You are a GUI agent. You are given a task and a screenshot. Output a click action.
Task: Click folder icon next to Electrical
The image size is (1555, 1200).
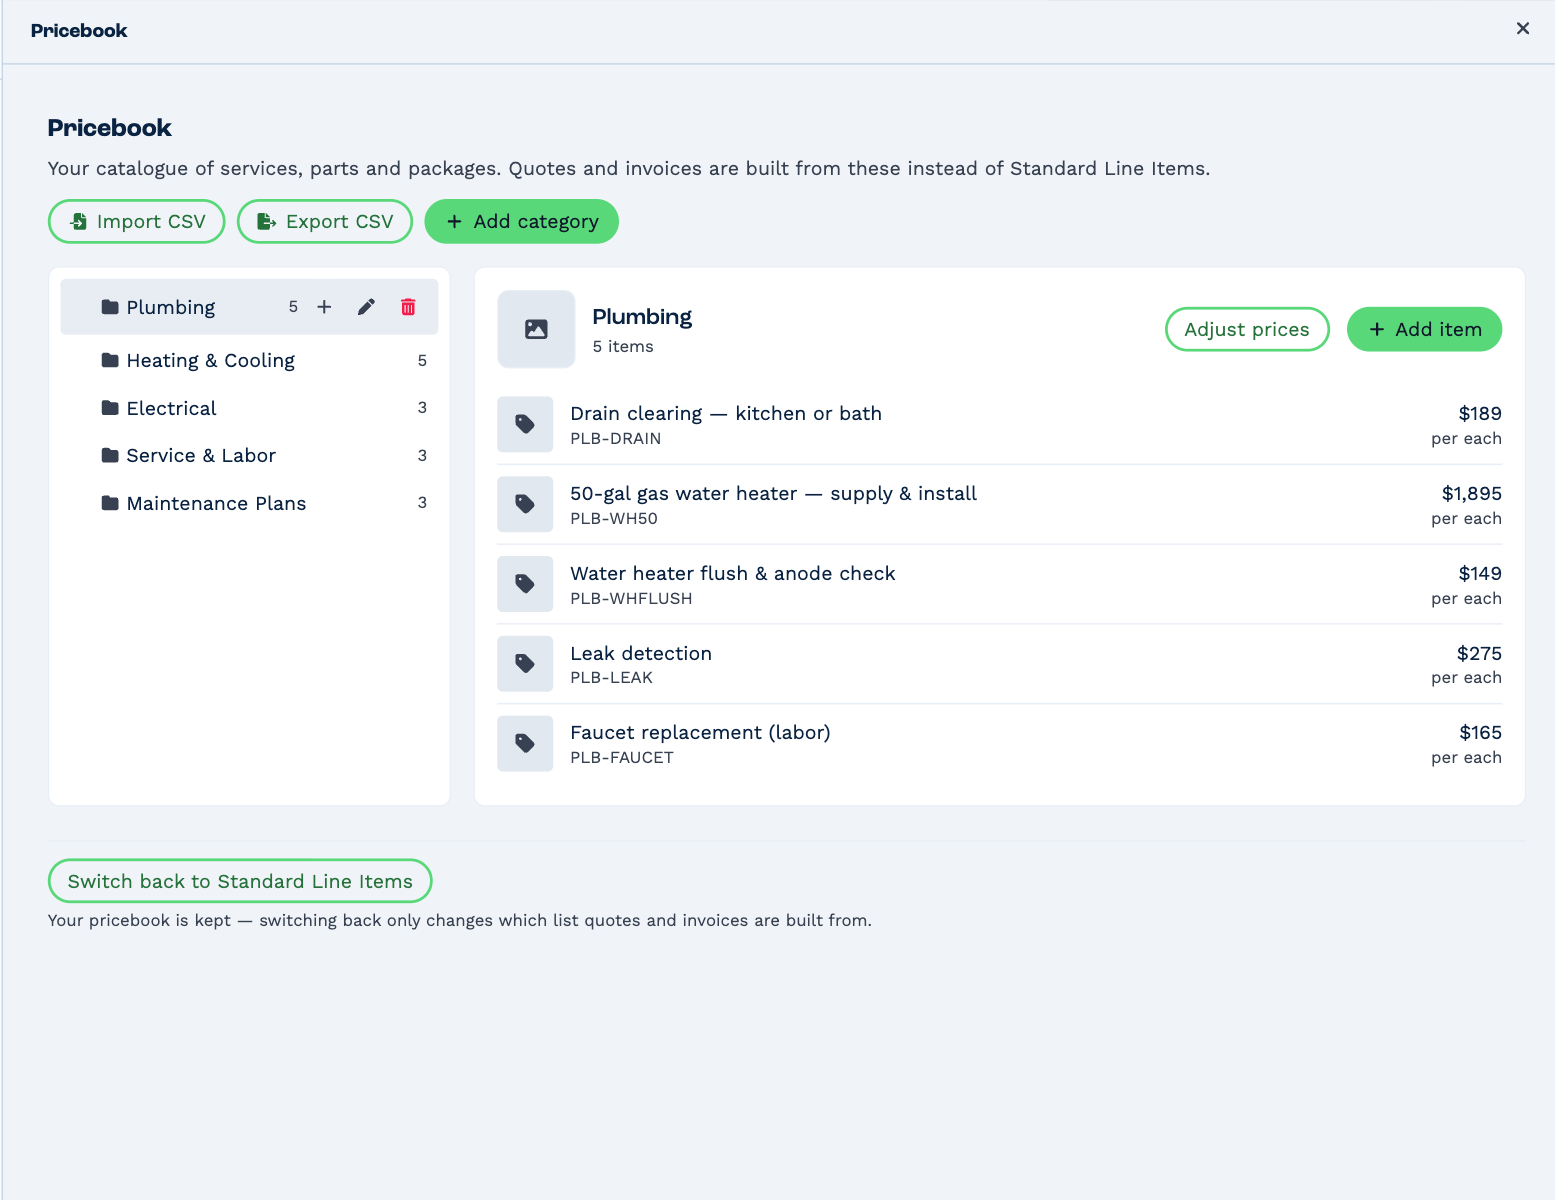[x=110, y=408]
